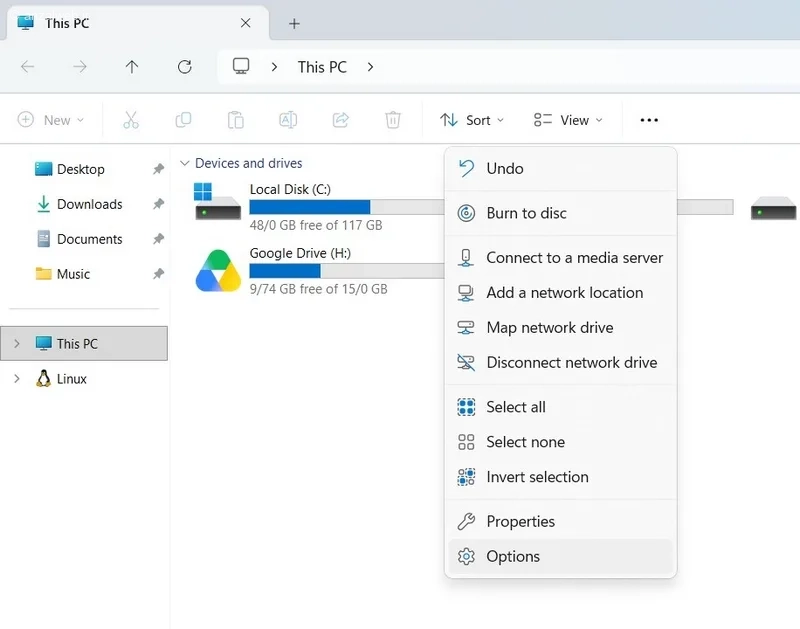800x629 pixels.
Task: Click the Share icon in toolbar
Action: coord(340,120)
